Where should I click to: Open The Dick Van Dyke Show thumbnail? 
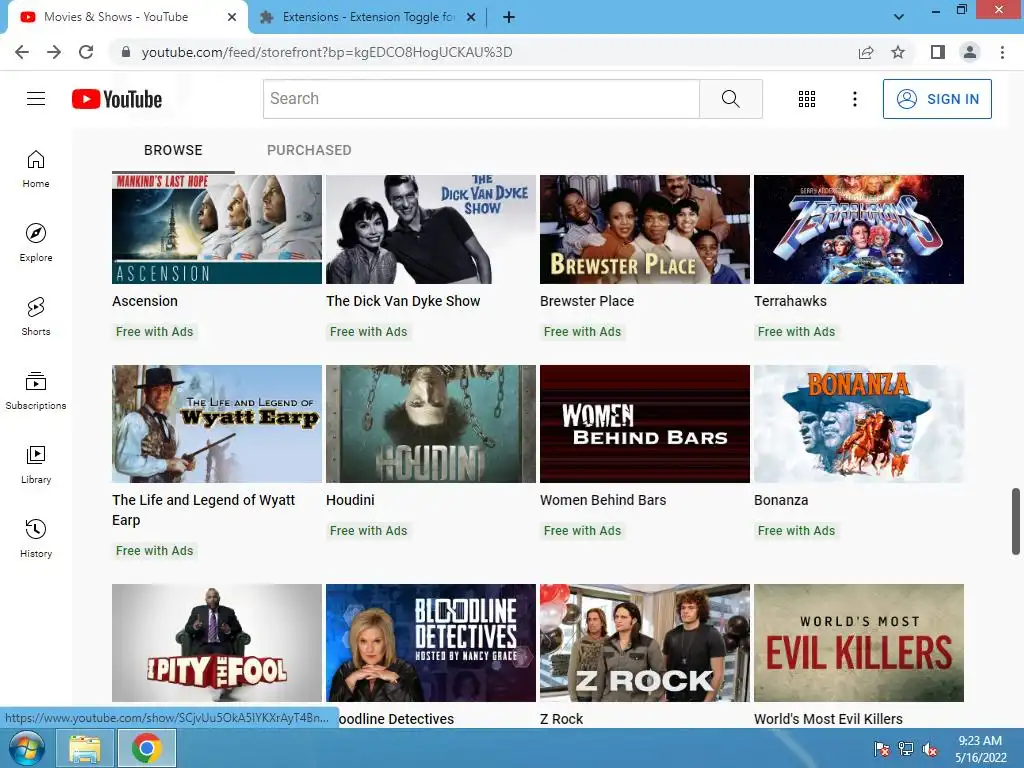pyautogui.click(x=430, y=229)
